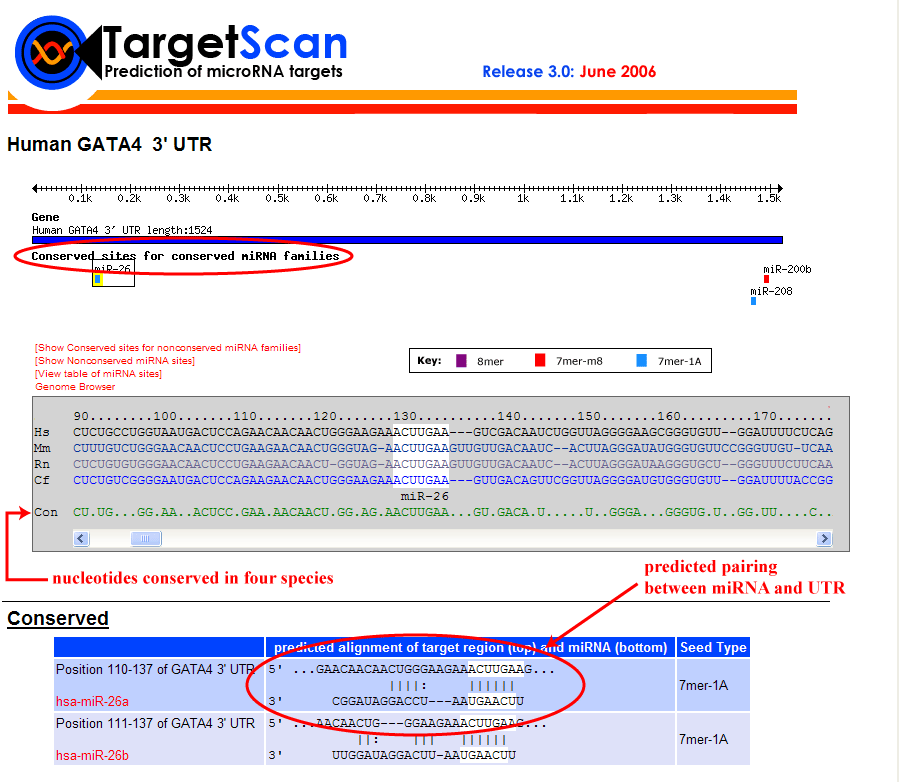Click the red miR-200b site marker
Image resolution: width=899 pixels, height=782 pixels.
click(766, 279)
